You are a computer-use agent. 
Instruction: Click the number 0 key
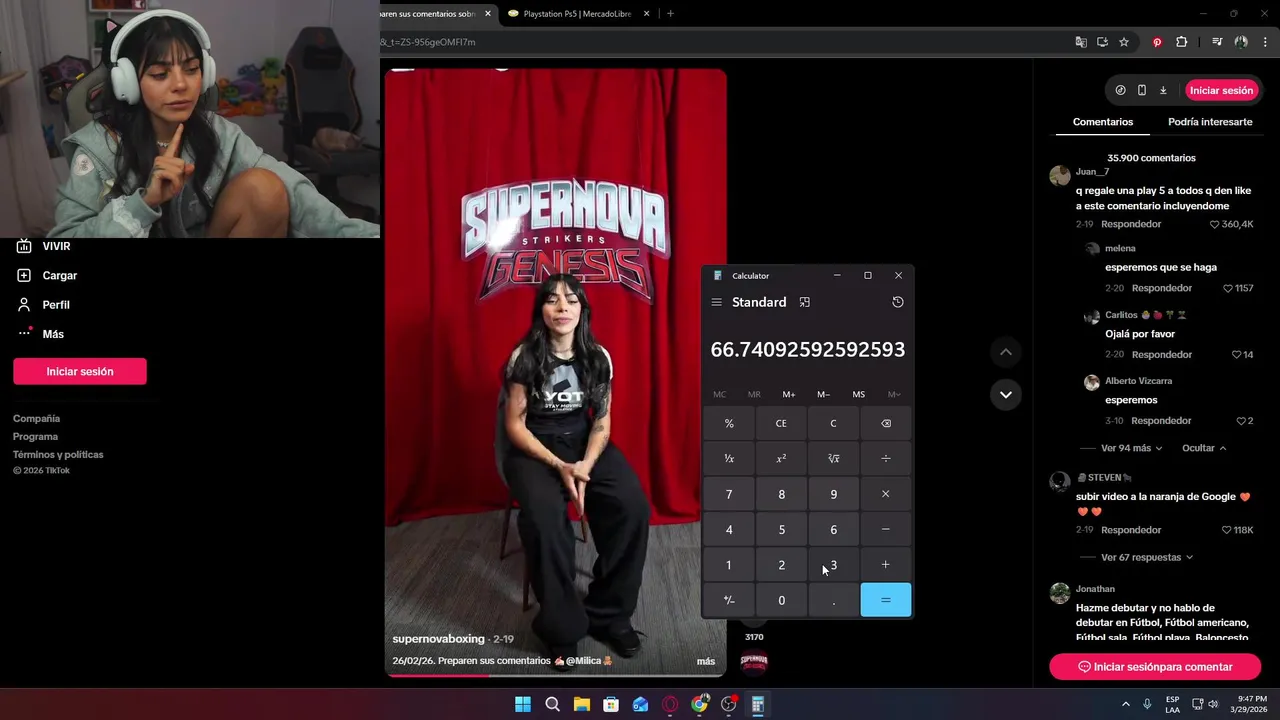[781, 600]
